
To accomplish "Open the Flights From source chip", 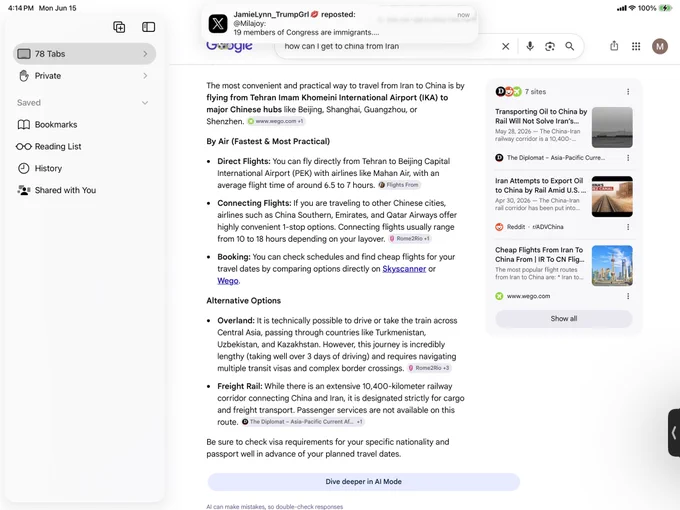I will (399, 185).
